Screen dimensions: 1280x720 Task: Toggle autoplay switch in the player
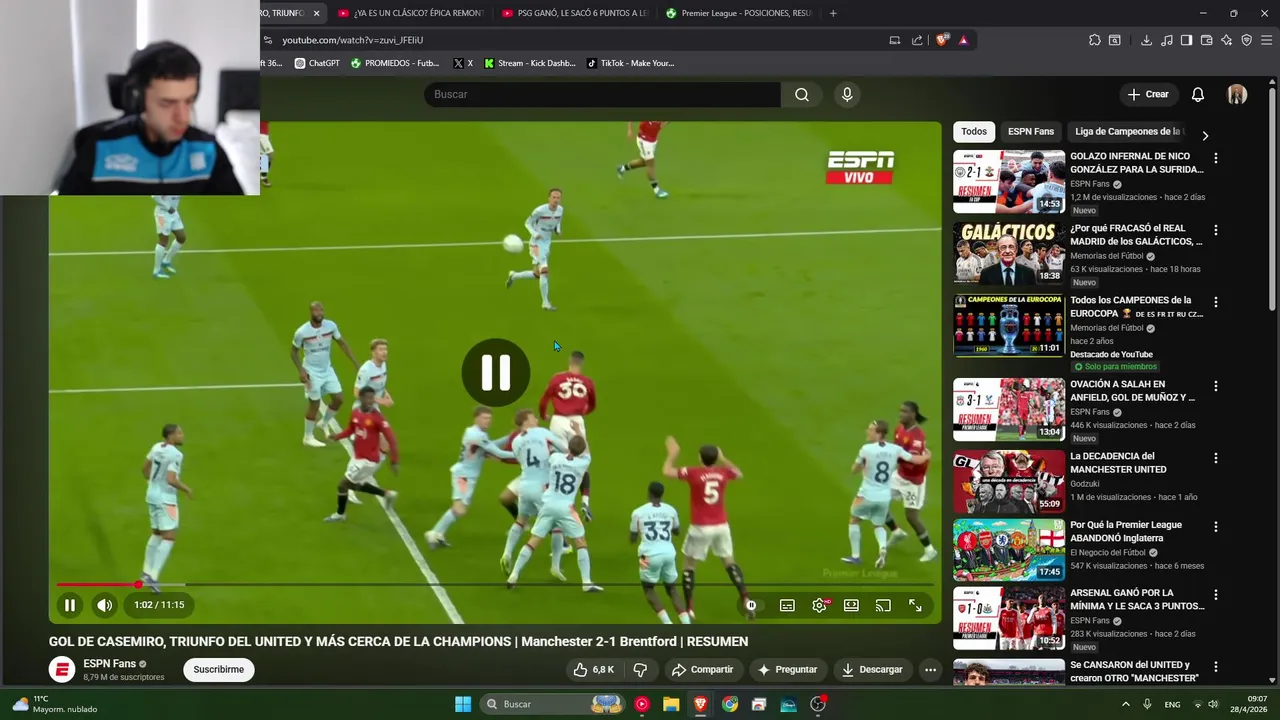[751, 605]
